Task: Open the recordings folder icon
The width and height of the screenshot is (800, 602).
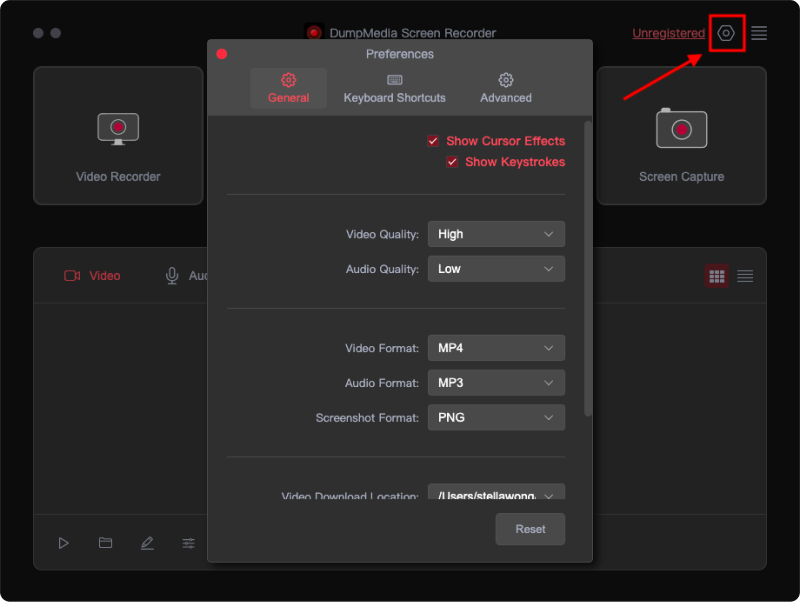Action: tap(105, 543)
